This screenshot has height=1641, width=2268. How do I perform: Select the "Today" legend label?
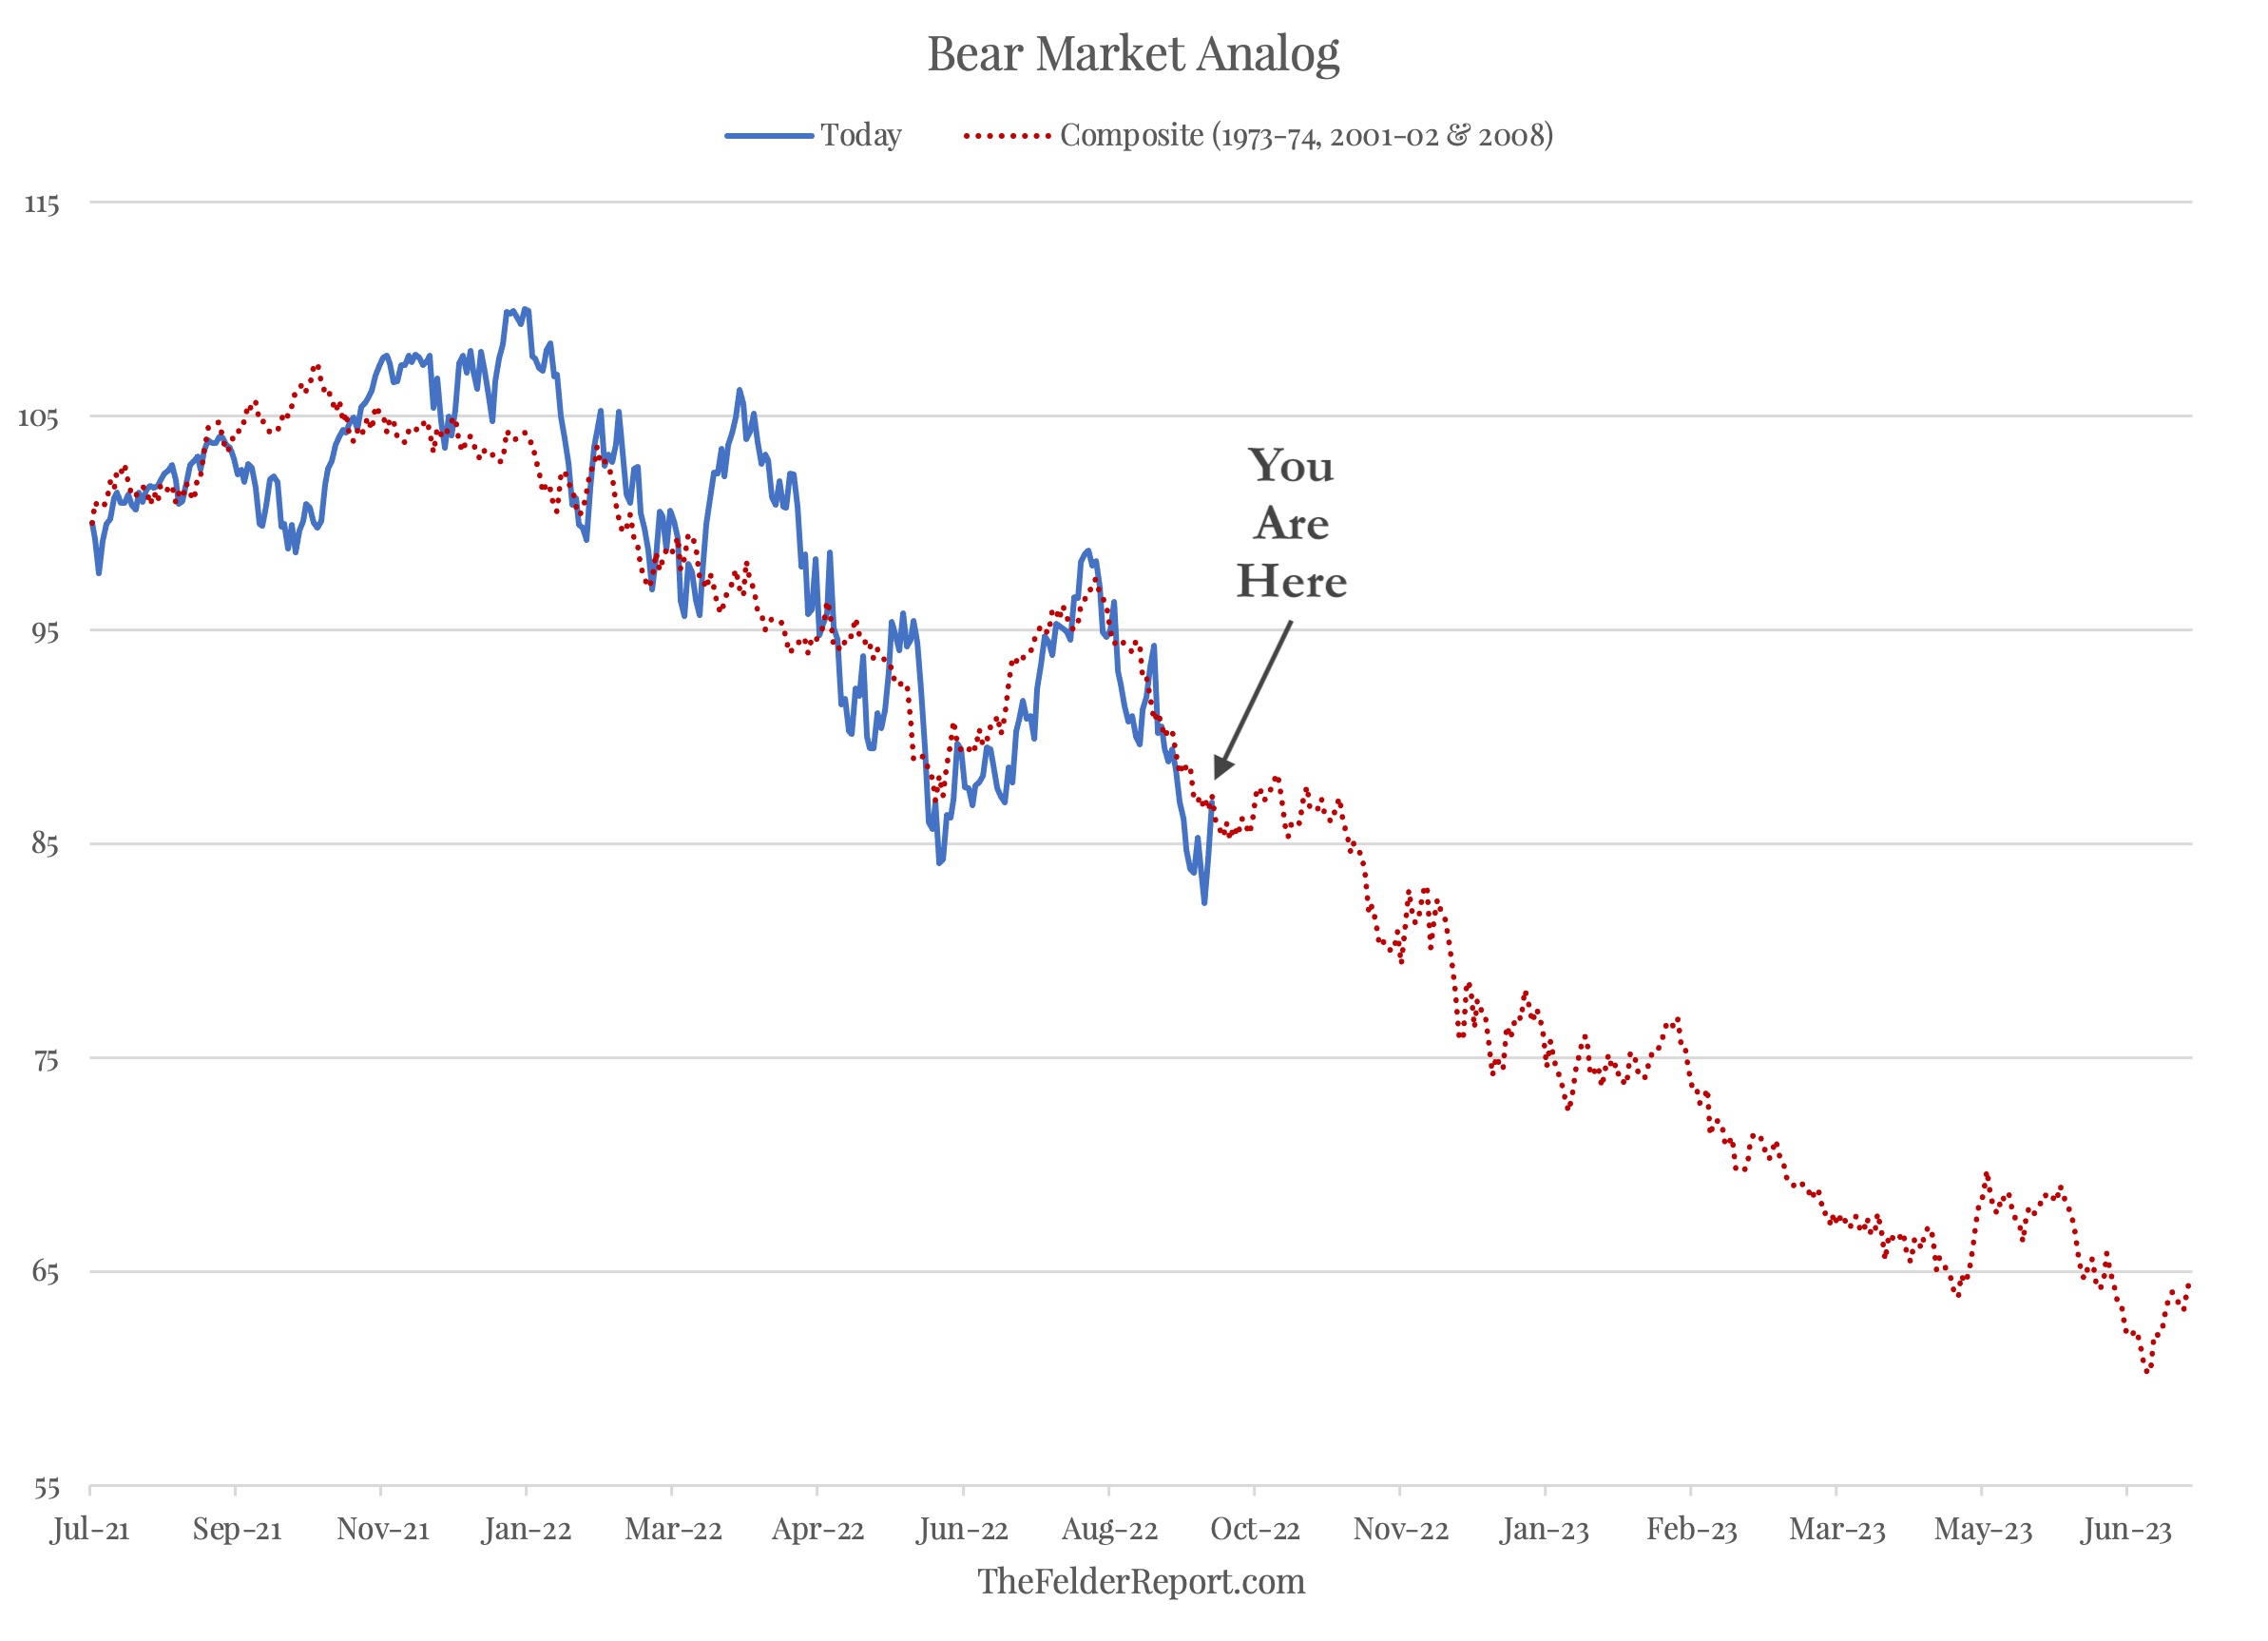861,135
